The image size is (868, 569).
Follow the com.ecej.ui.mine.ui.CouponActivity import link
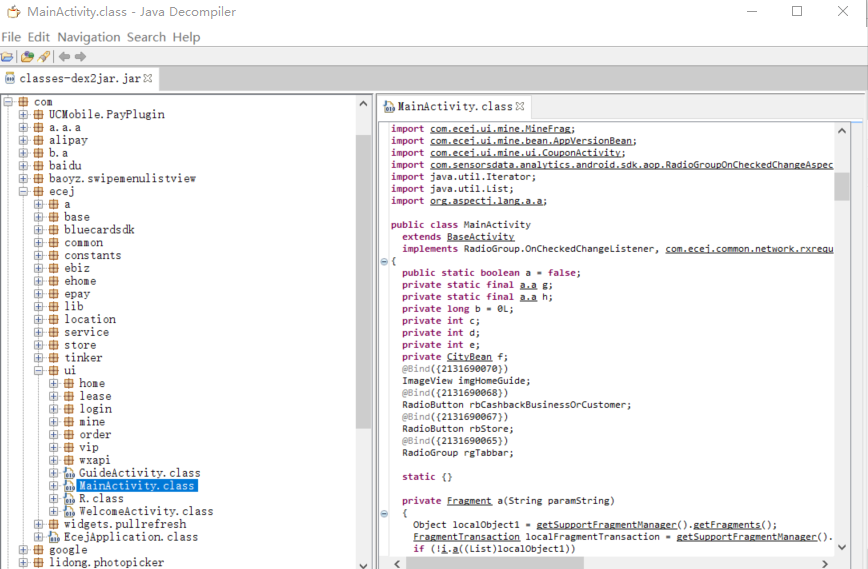(525, 153)
